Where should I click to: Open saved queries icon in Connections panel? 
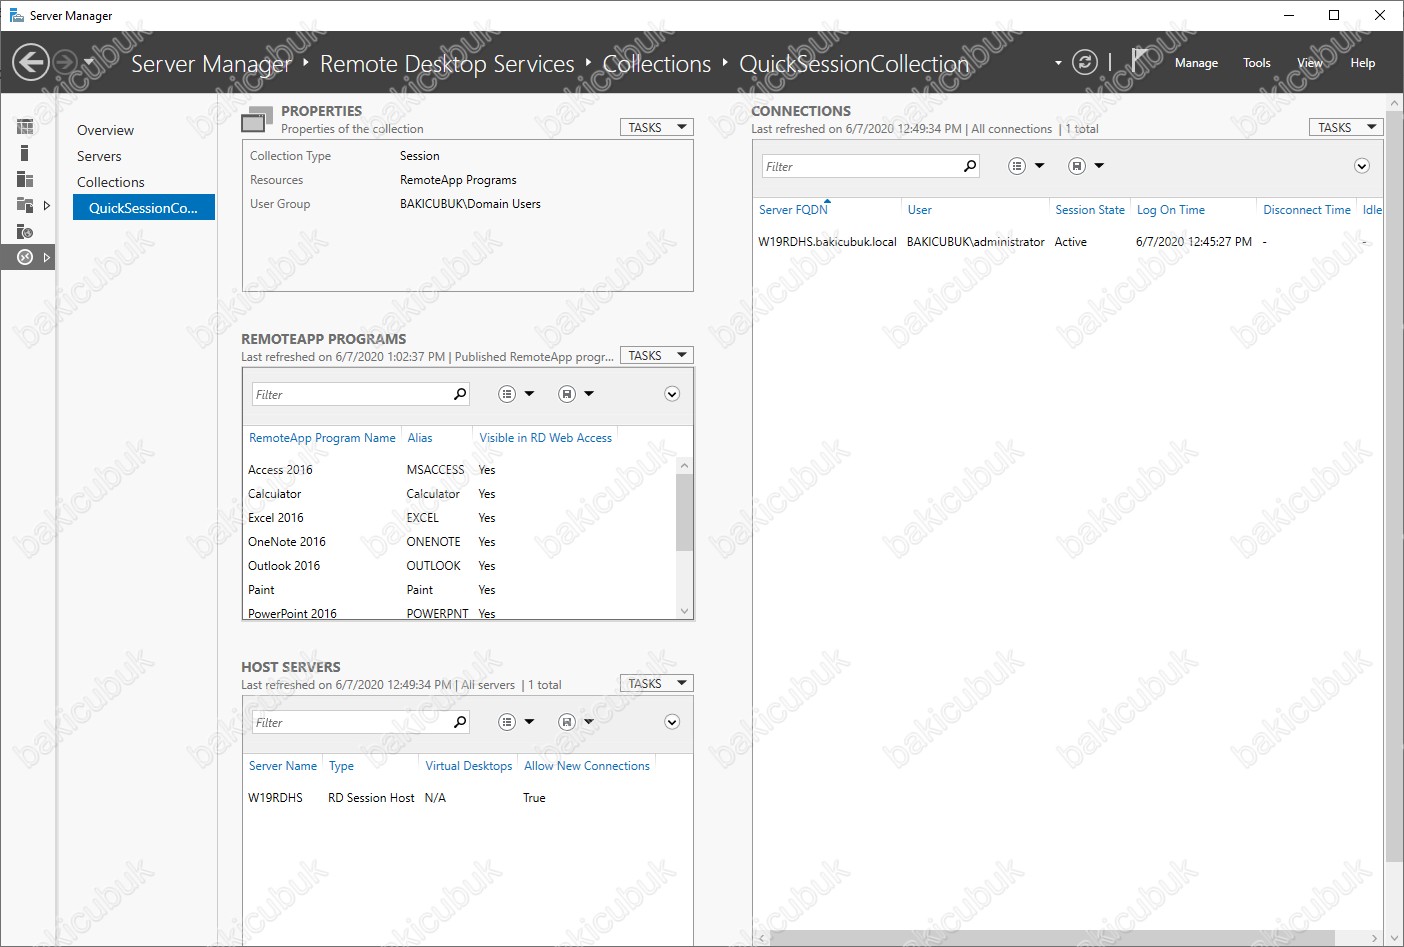tap(1077, 166)
